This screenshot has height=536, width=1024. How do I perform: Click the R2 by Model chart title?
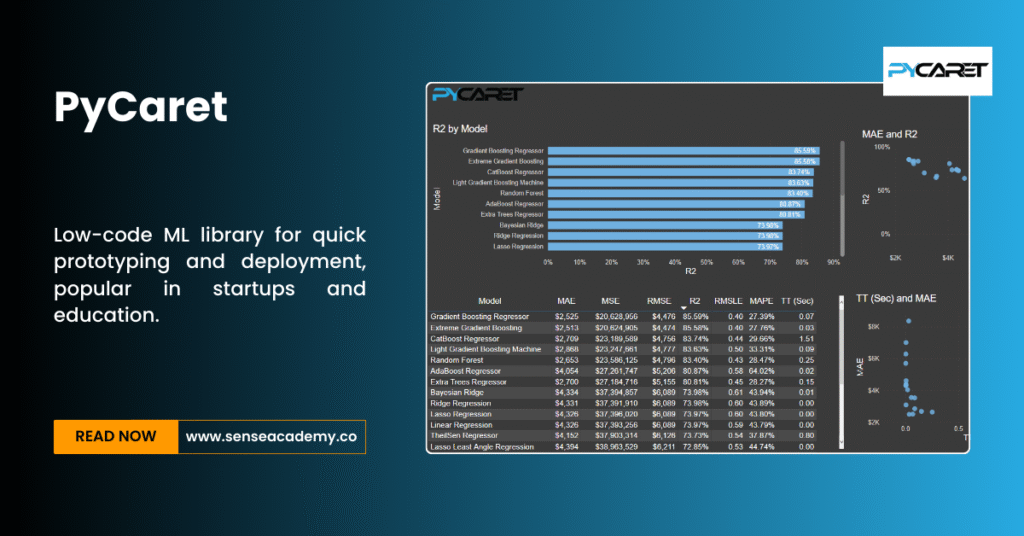pyautogui.click(x=459, y=129)
